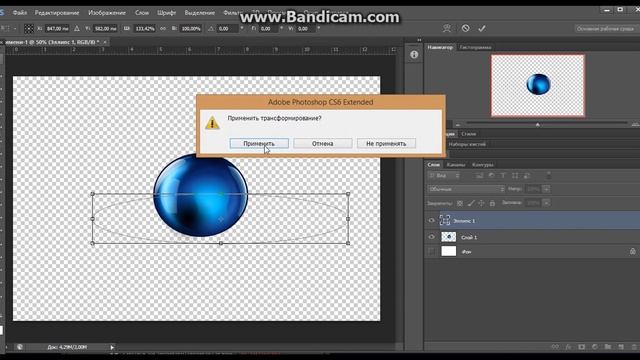Click the Y position field
The width and height of the screenshot is (640, 360).
tap(105, 29)
